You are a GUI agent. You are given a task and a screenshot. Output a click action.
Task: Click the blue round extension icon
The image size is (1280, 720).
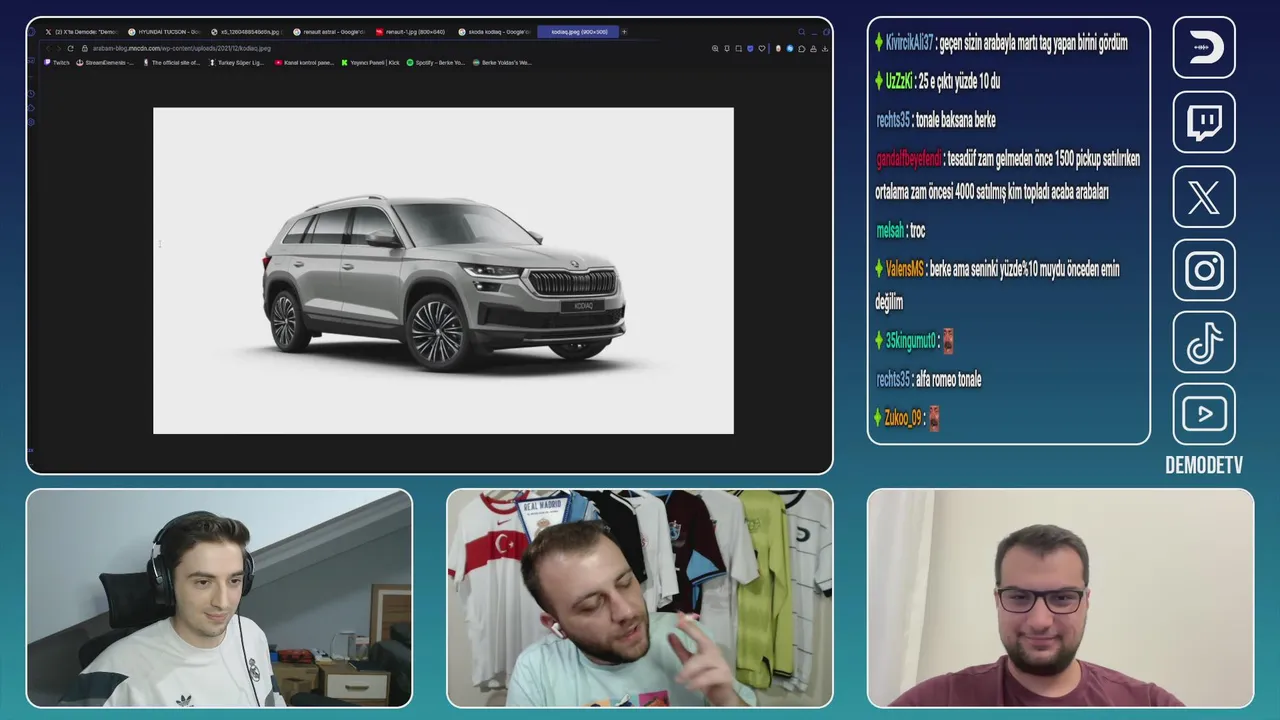790,48
